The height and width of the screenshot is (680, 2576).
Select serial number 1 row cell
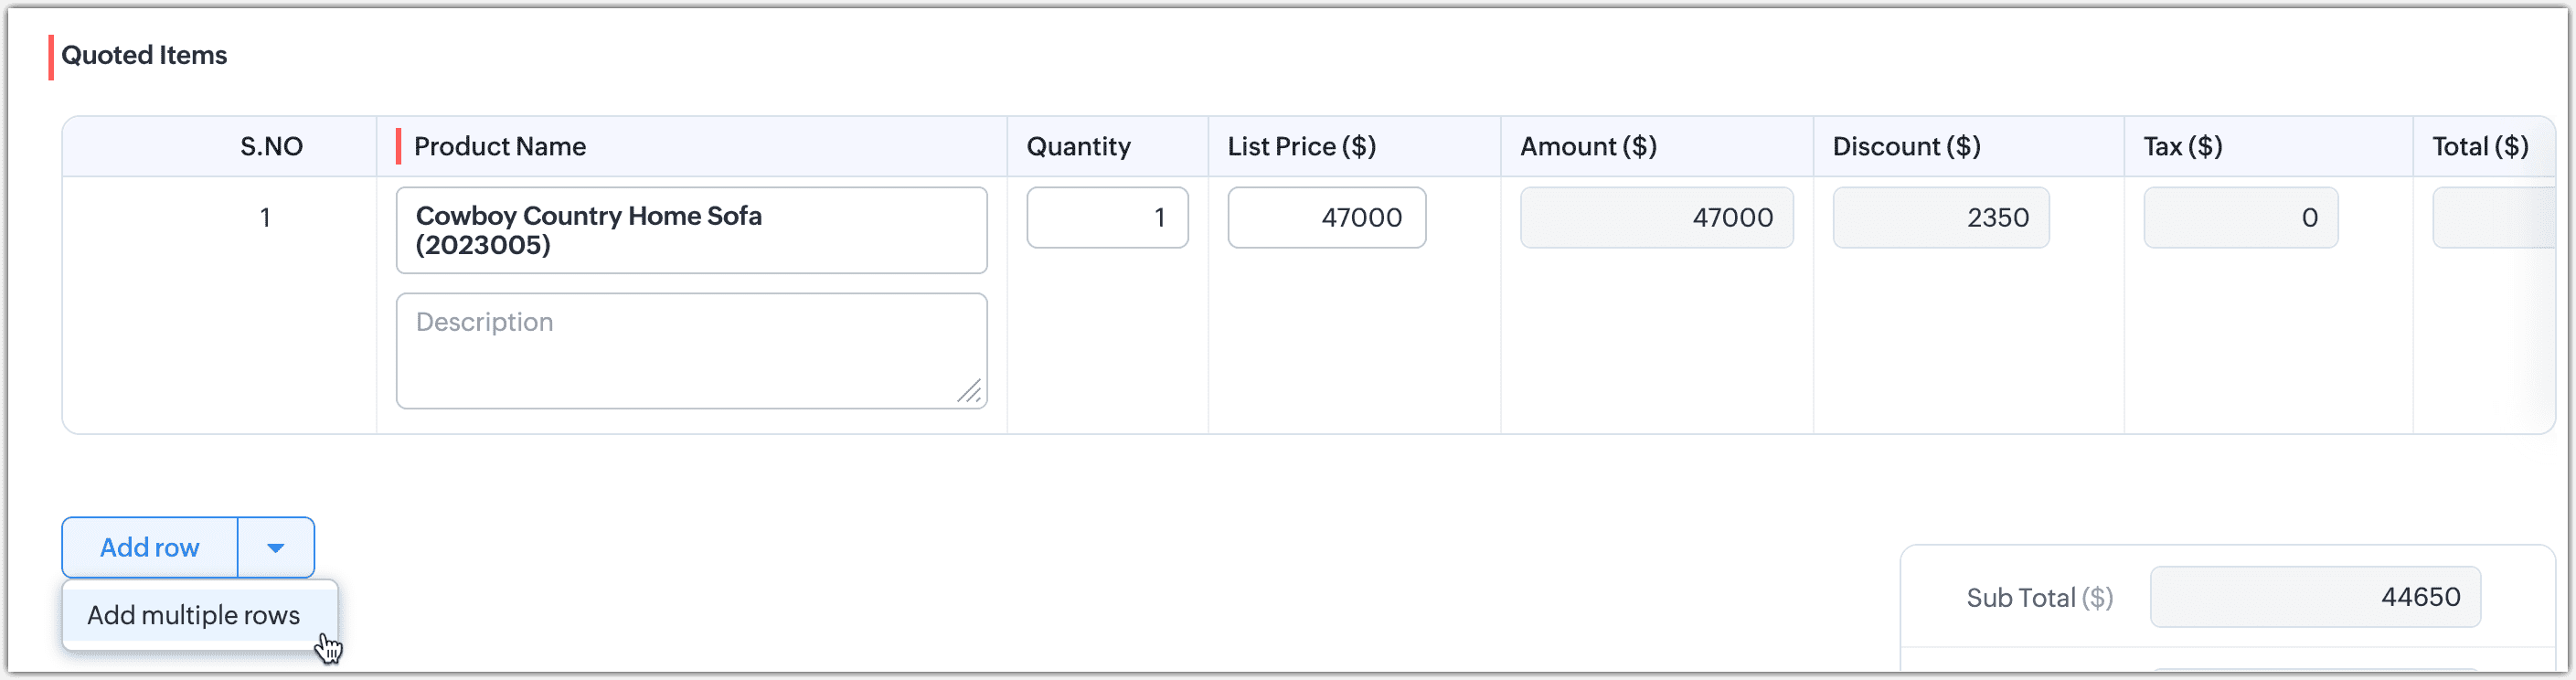point(265,217)
